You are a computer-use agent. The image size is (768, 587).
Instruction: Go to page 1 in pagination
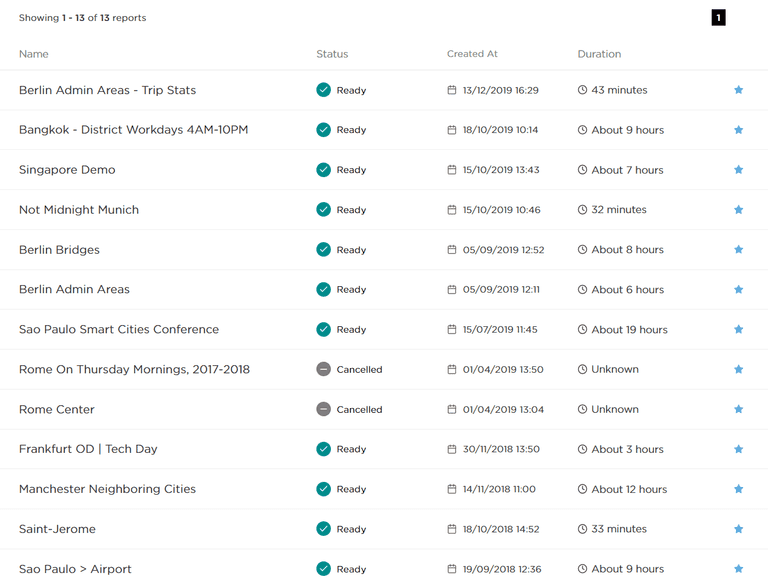718,18
